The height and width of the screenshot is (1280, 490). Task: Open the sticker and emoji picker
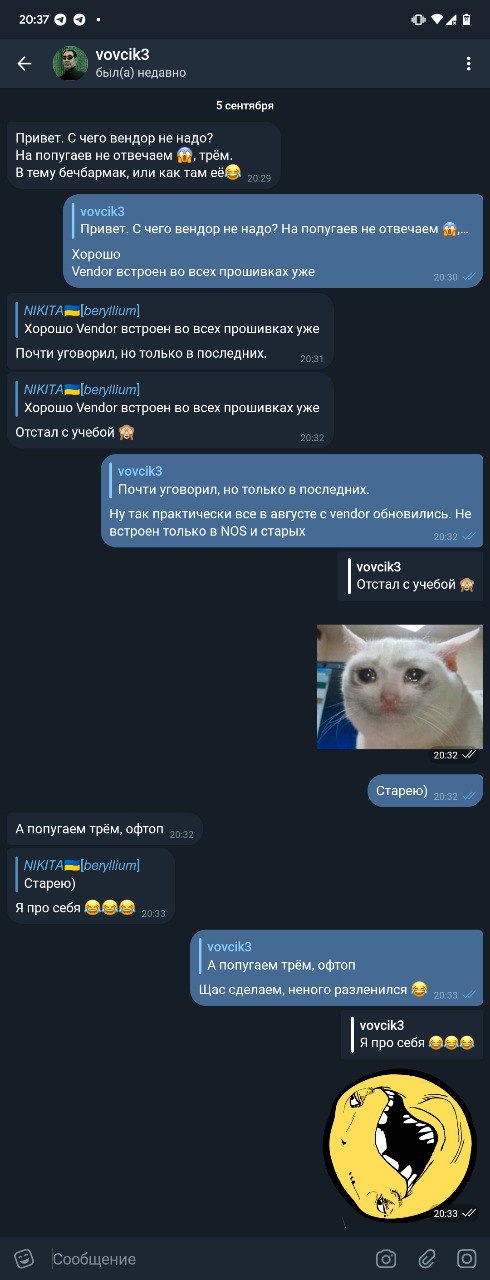[24, 1258]
